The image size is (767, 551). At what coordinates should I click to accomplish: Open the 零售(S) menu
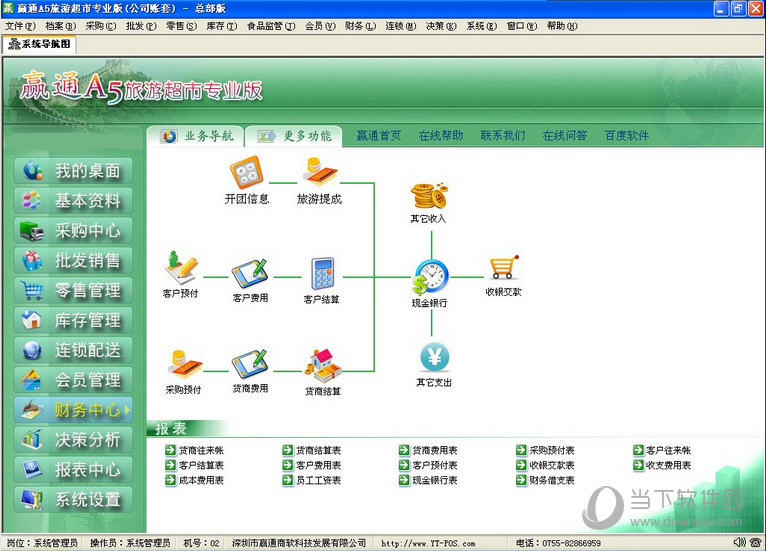point(181,26)
